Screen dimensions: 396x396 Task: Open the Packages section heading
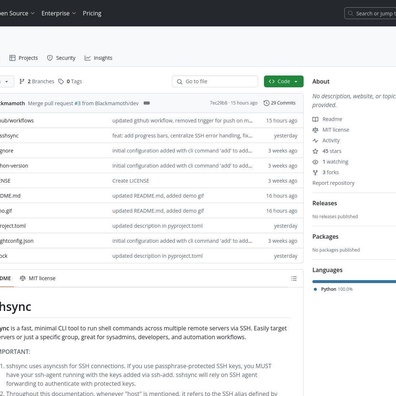(x=325, y=237)
